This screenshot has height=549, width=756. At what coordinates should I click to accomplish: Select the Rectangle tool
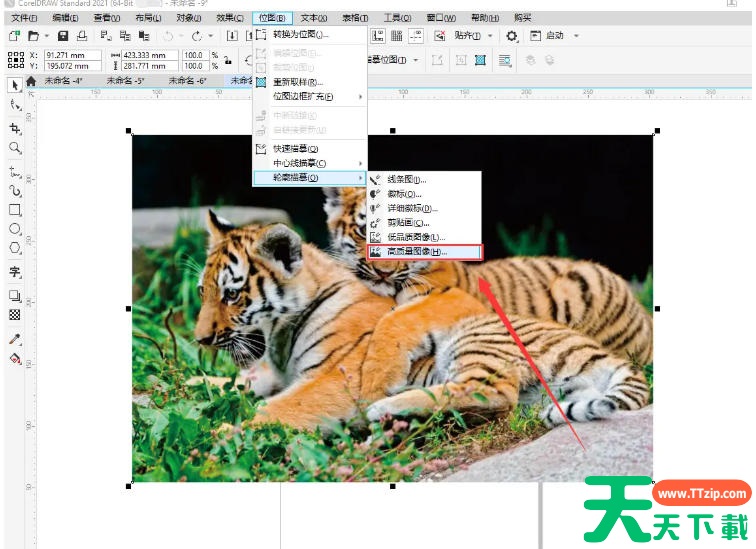coord(15,210)
